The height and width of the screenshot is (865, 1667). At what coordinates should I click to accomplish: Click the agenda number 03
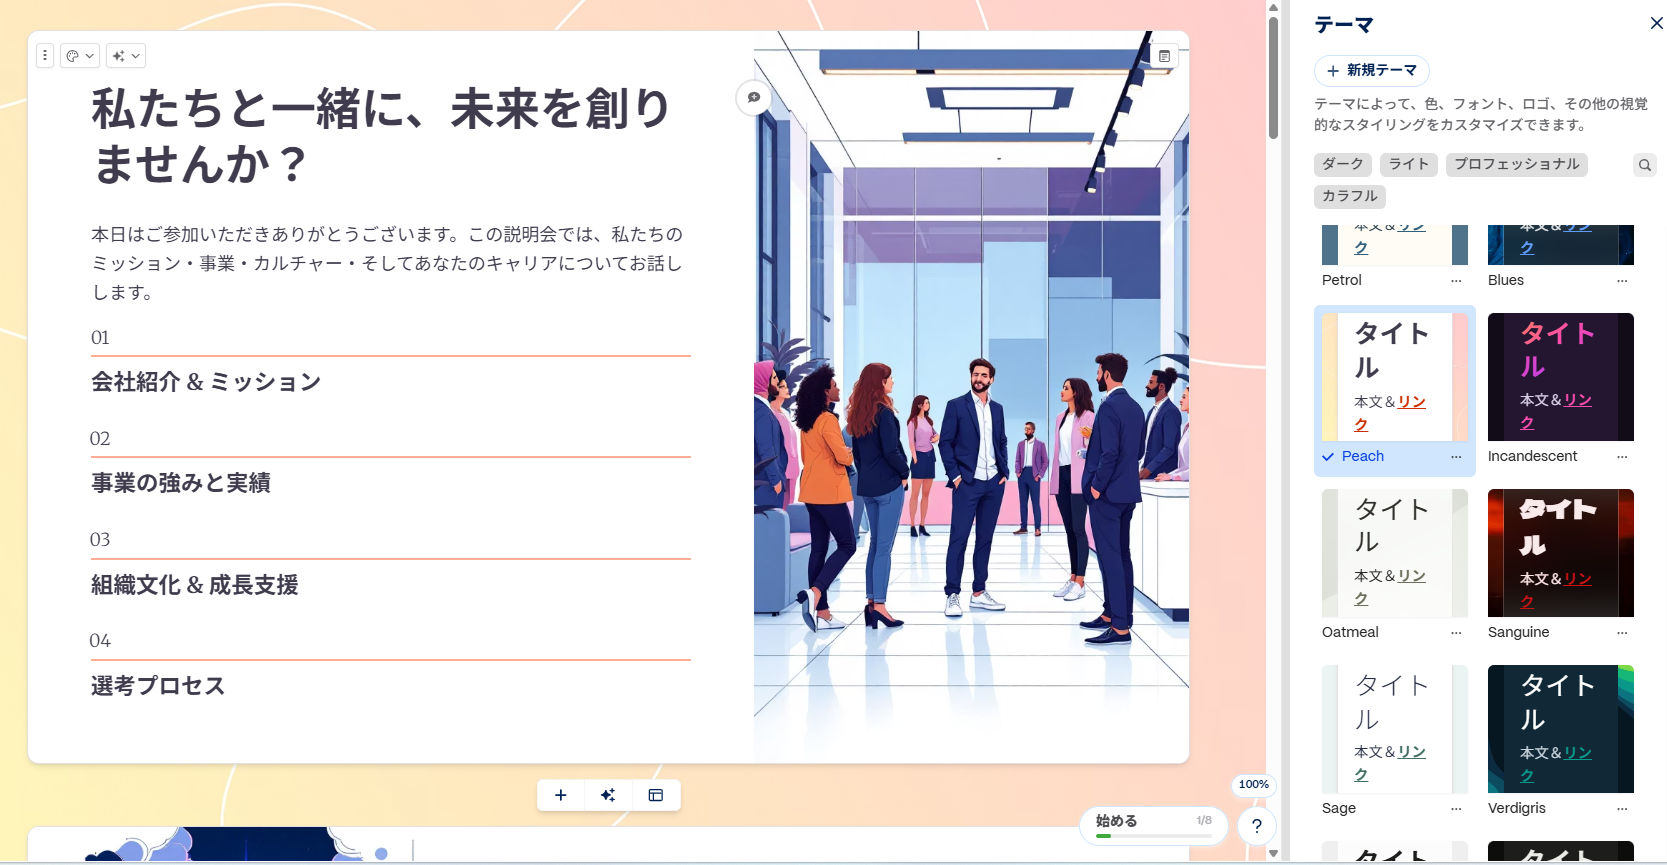point(100,540)
